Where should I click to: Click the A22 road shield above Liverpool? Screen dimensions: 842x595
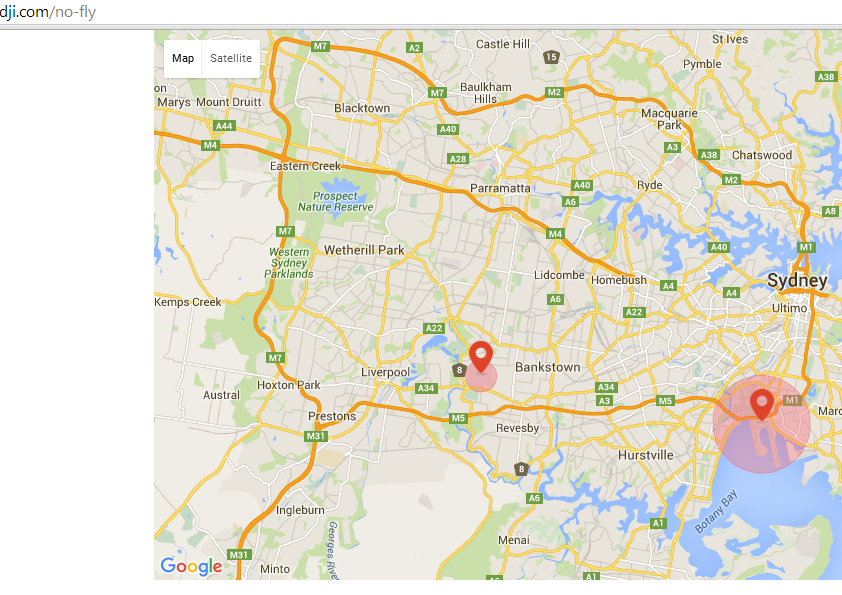(433, 328)
